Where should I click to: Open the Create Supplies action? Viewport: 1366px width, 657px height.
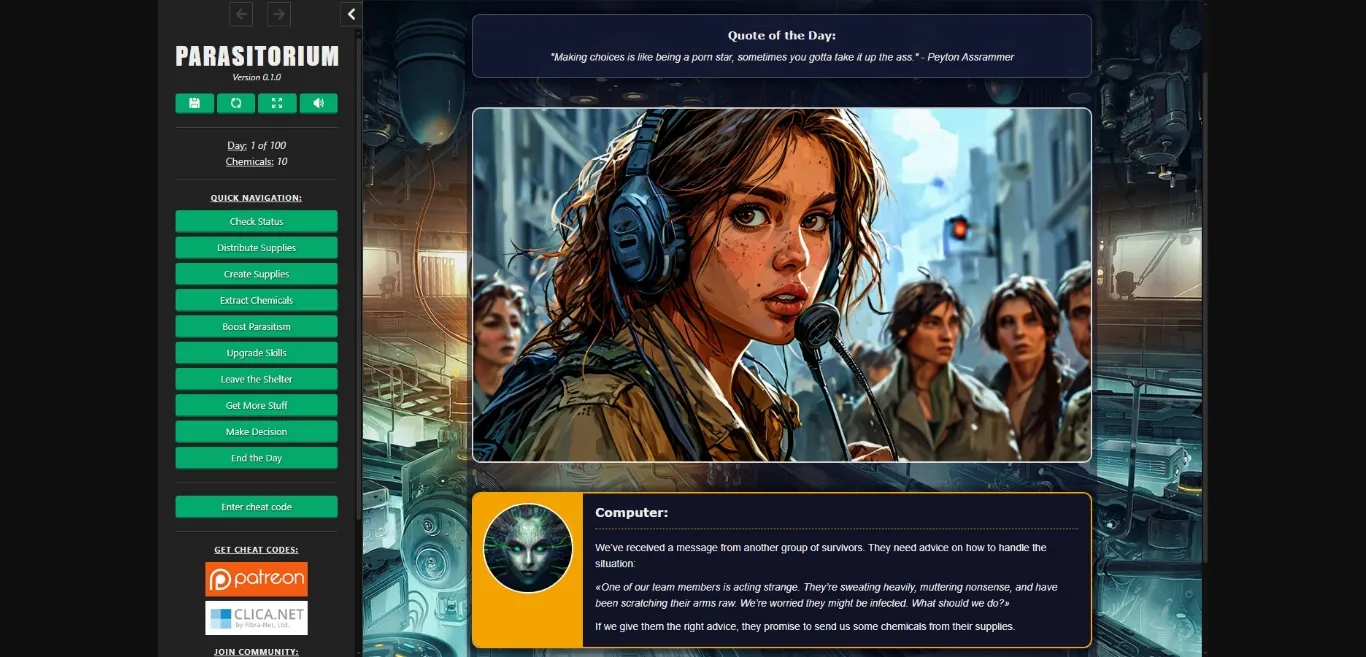256,273
